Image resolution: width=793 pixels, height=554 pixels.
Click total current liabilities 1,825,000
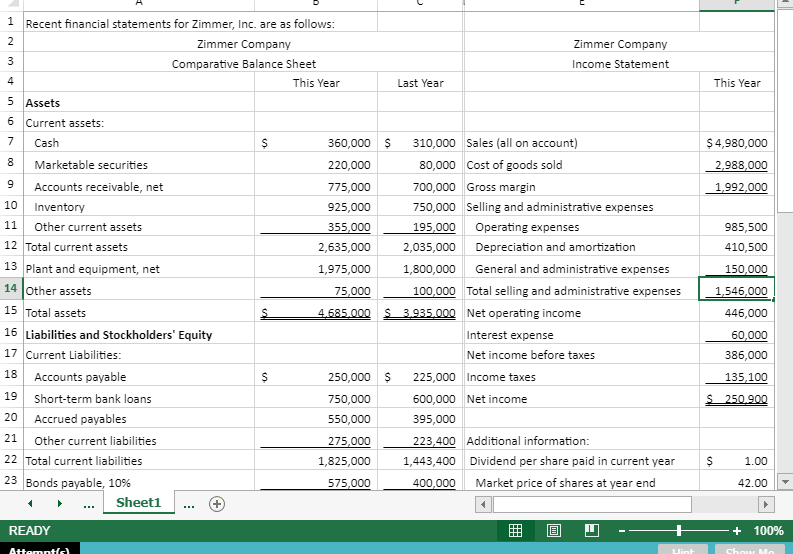pyautogui.click(x=316, y=460)
